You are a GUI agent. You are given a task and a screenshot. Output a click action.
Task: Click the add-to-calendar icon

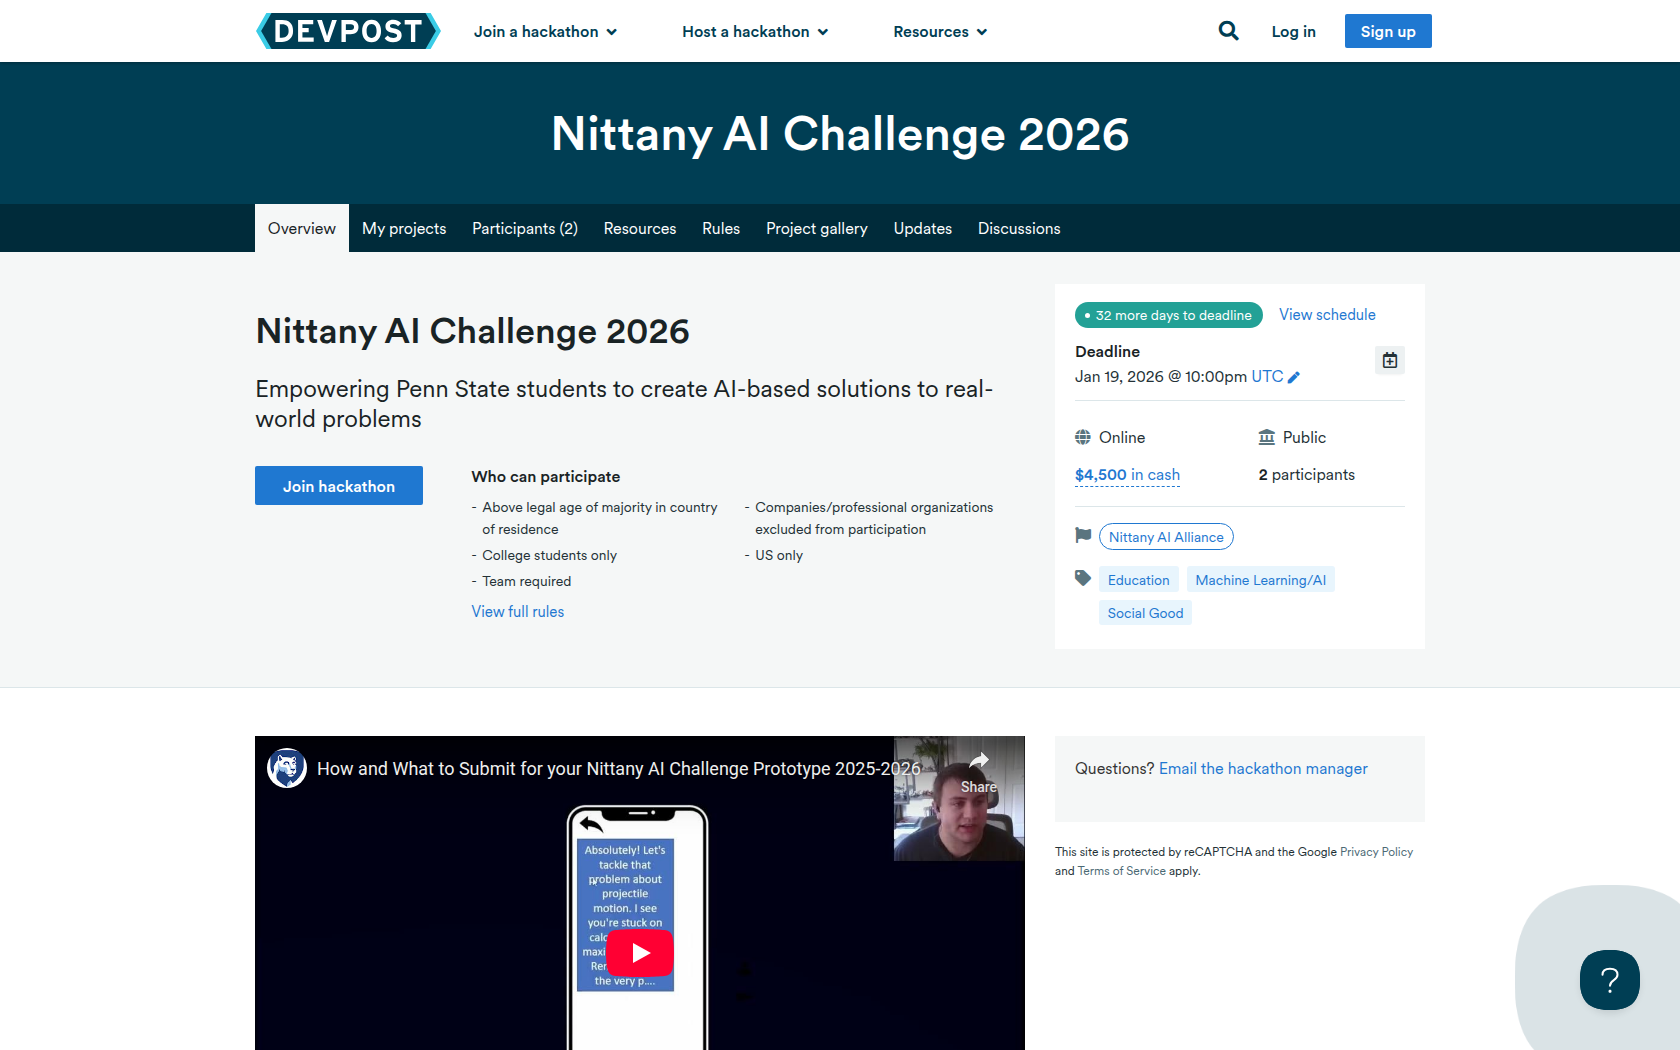coord(1389,360)
